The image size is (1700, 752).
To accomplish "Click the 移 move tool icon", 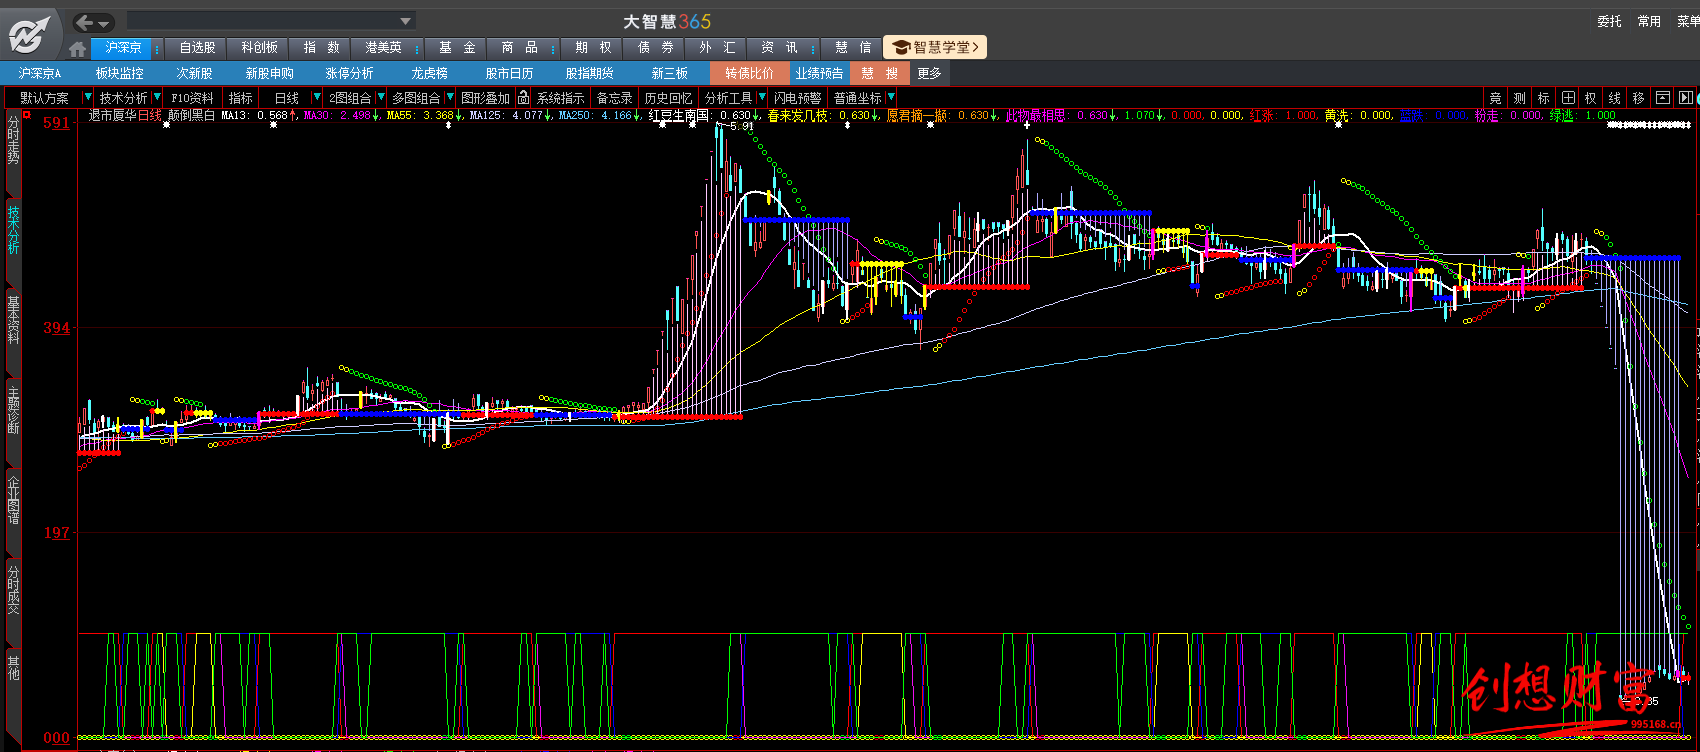I will [1638, 98].
